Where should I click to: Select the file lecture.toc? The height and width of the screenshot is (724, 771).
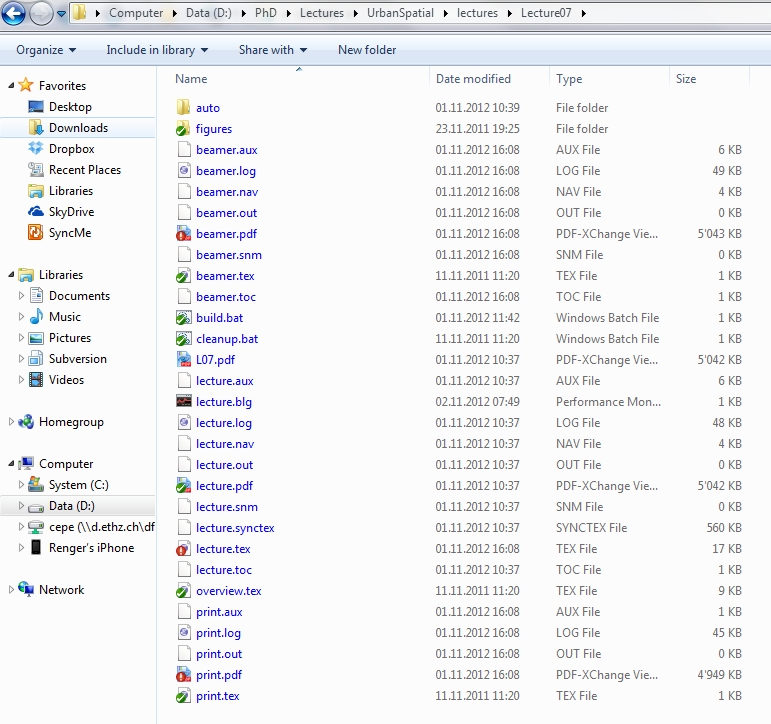point(224,570)
